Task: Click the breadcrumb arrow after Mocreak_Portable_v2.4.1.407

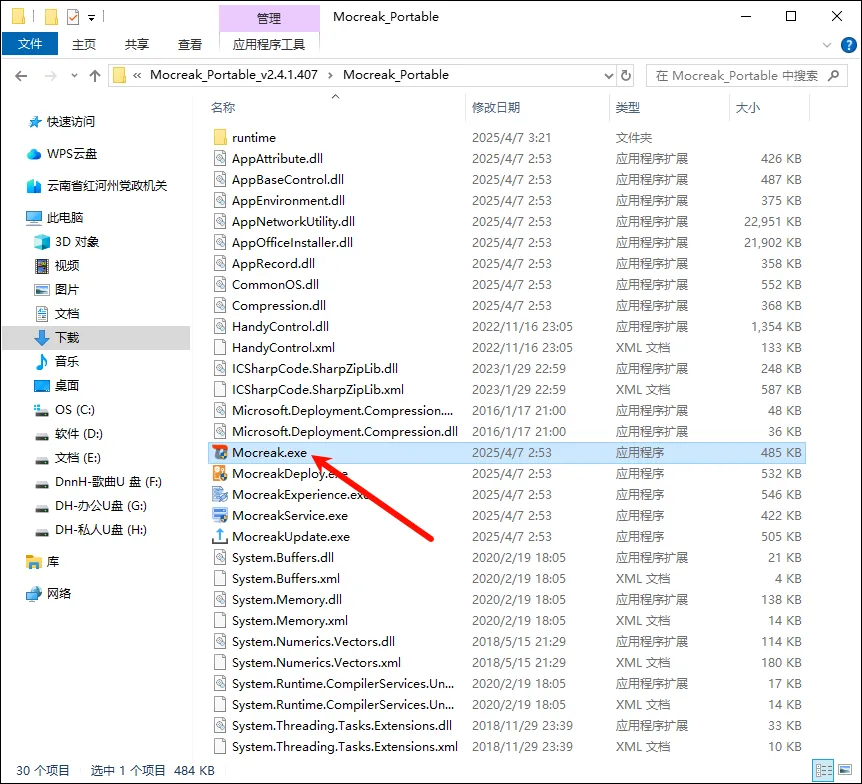Action: 330,75
